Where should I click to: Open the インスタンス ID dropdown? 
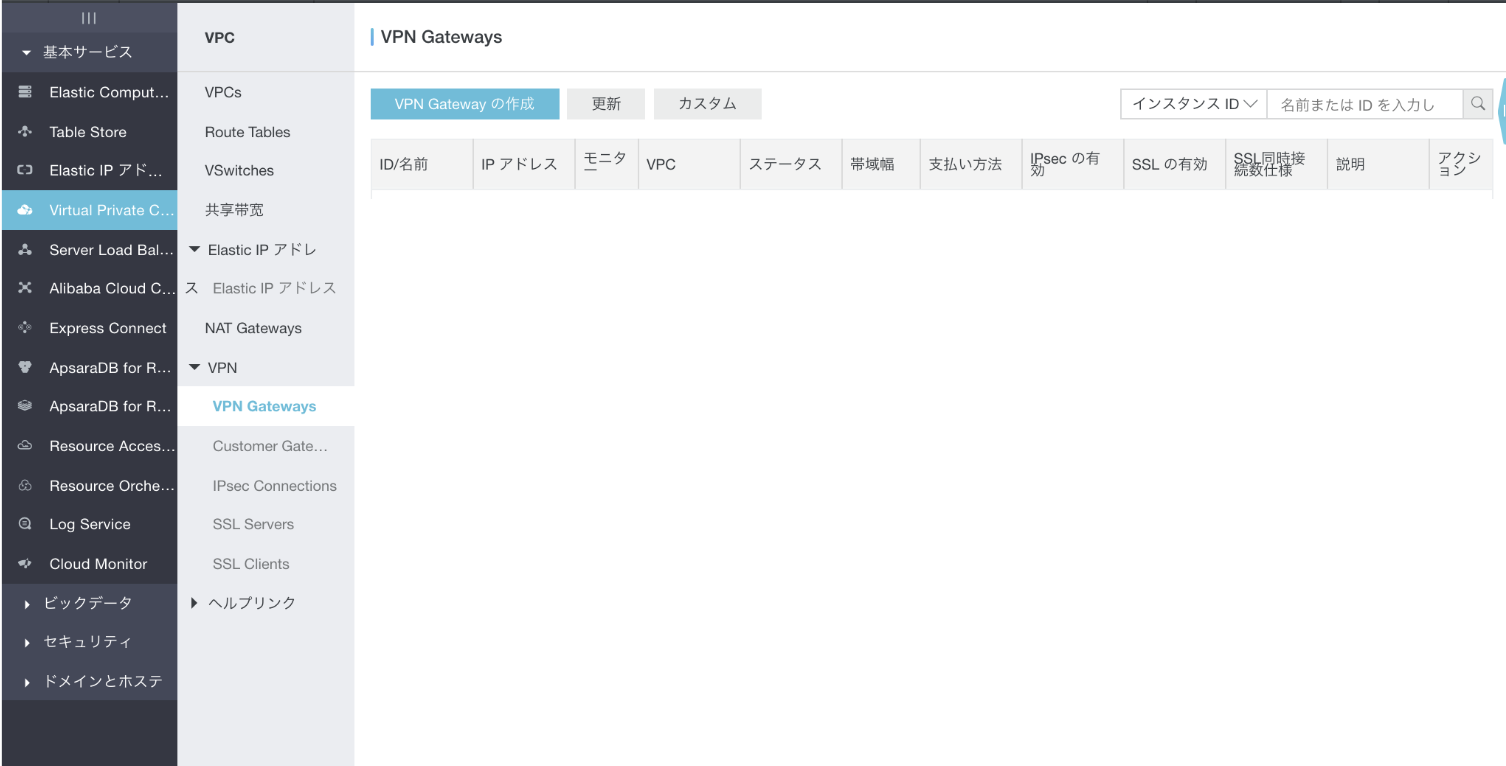pos(1194,104)
